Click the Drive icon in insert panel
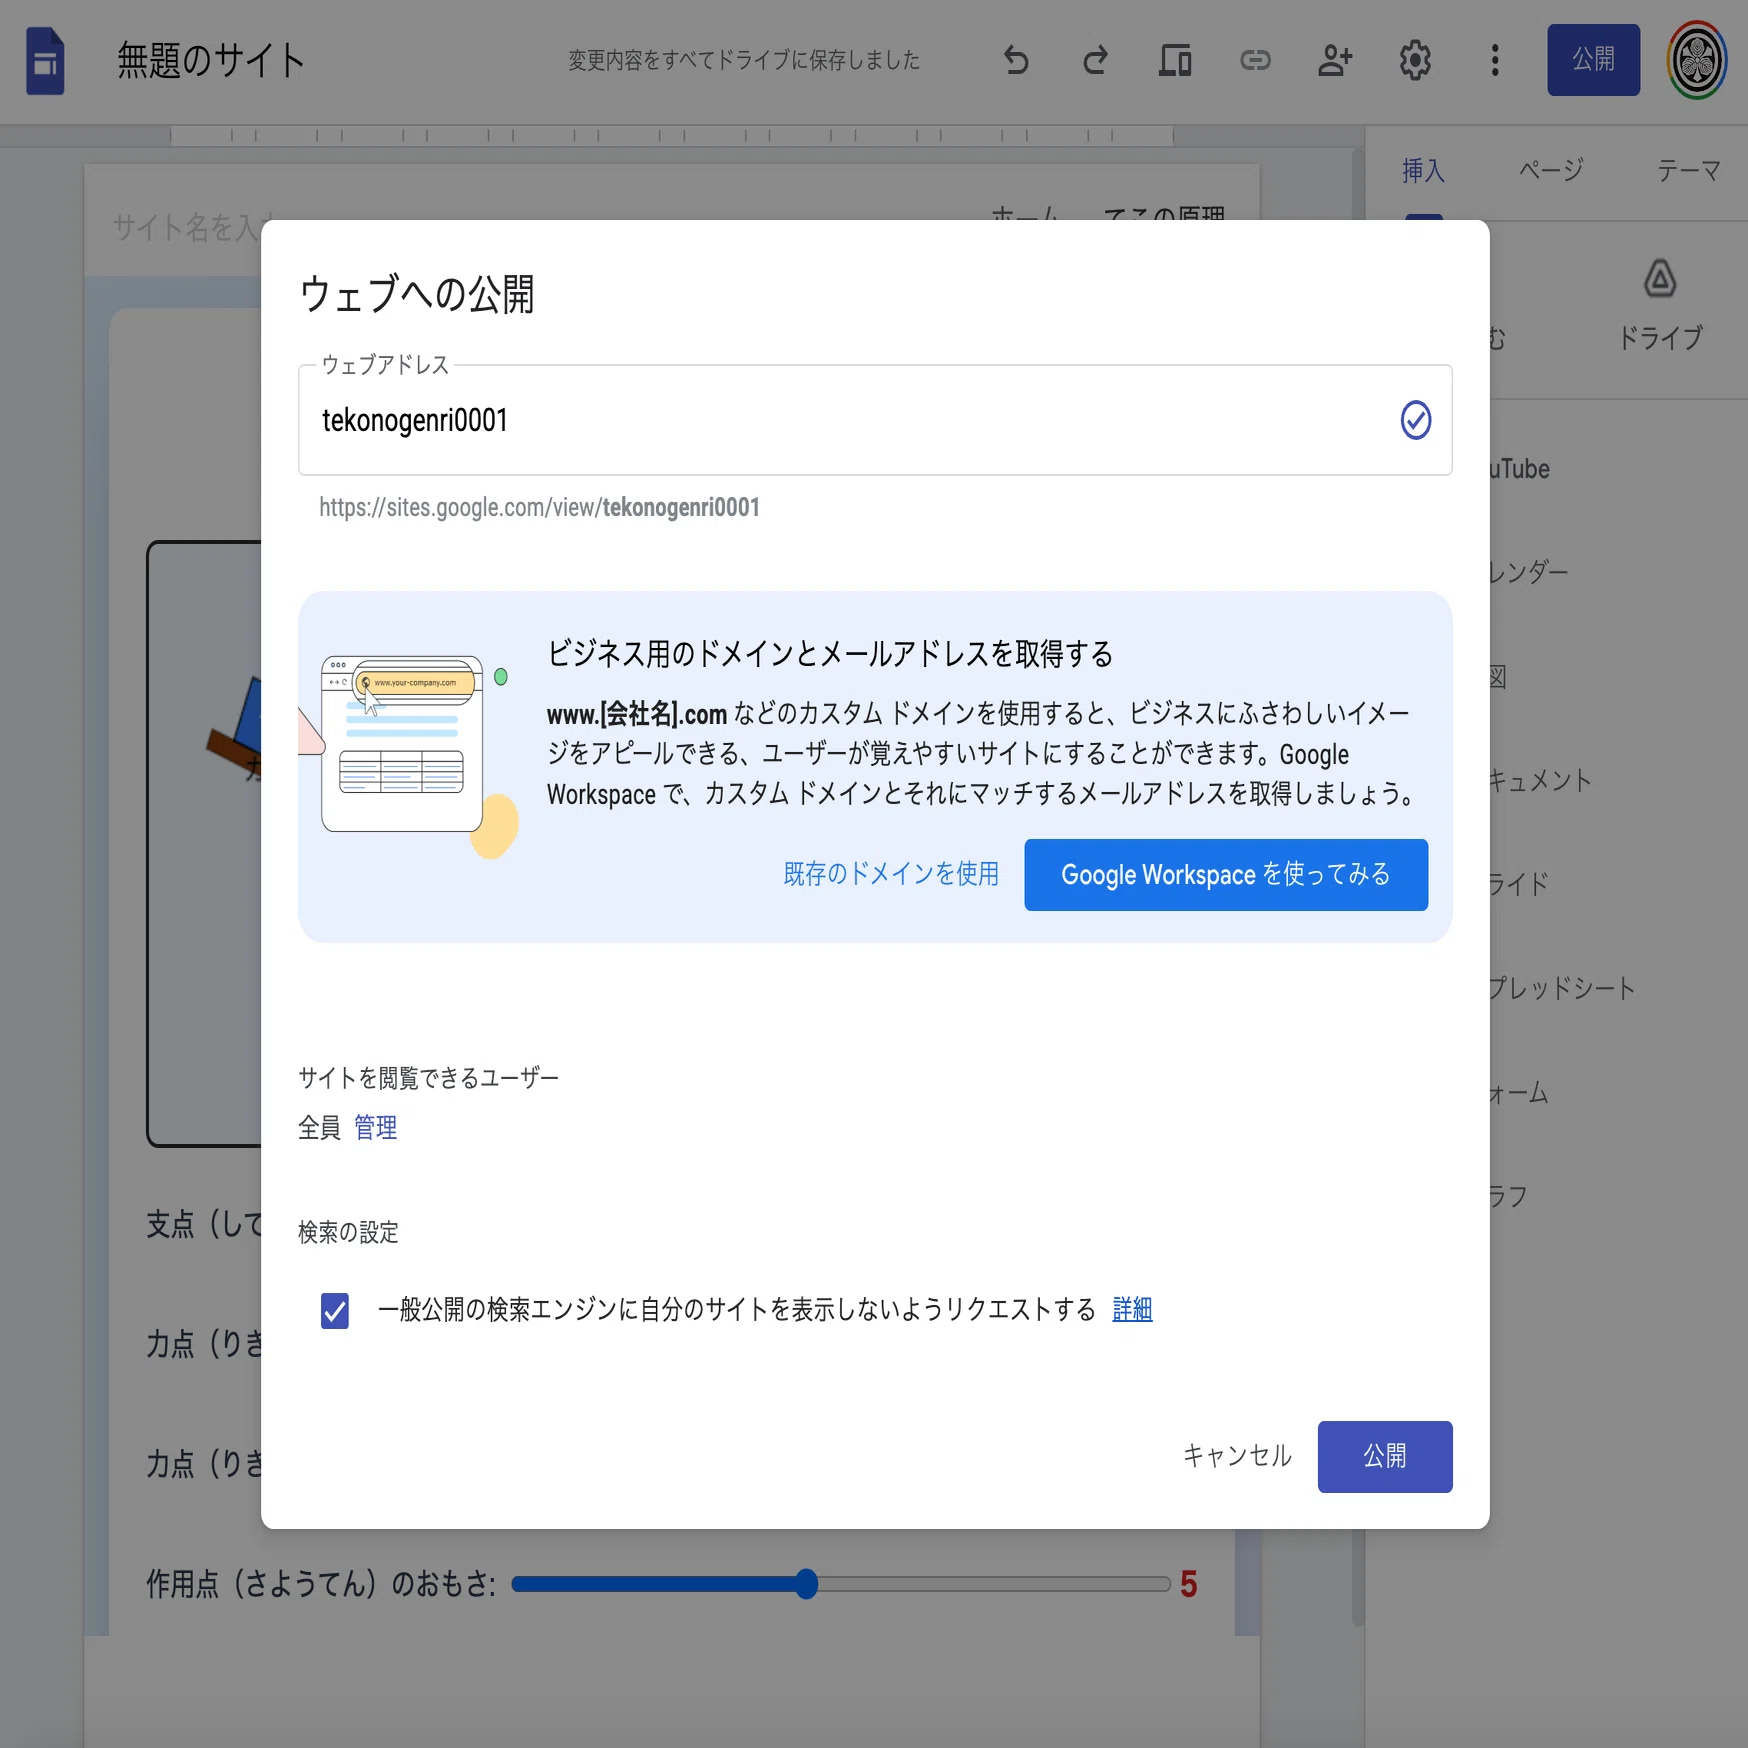Screen dimensions: 1748x1748 click(x=1660, y=279)
